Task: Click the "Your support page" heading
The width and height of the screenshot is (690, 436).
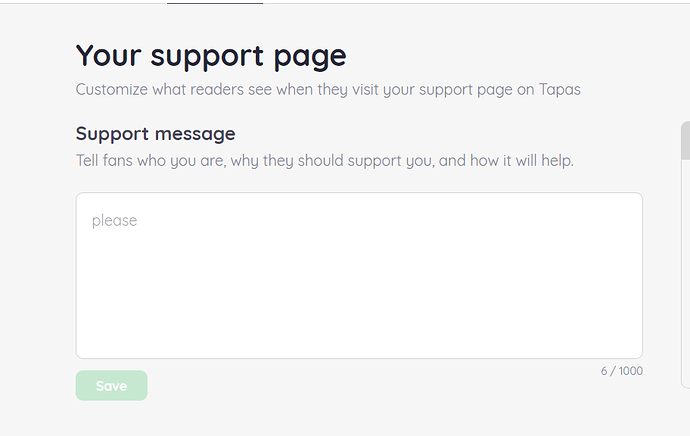Action: [x=211, y=55]
